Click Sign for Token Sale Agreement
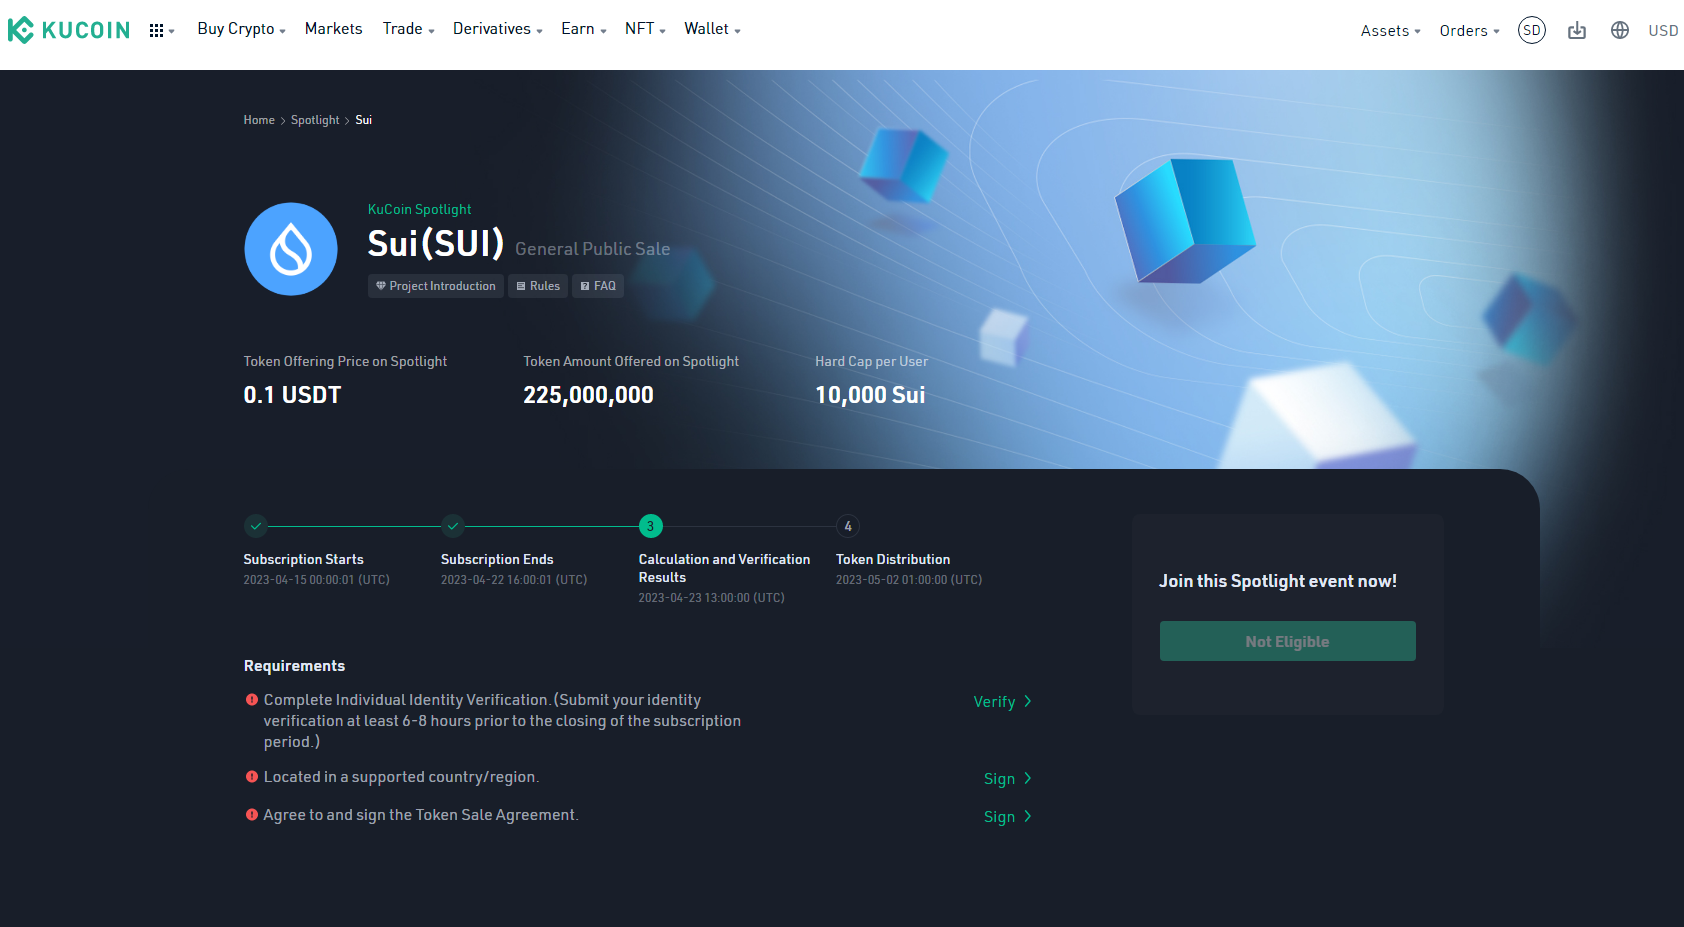This screenshot has height=927, width=1684. (x=1007, y=817)
